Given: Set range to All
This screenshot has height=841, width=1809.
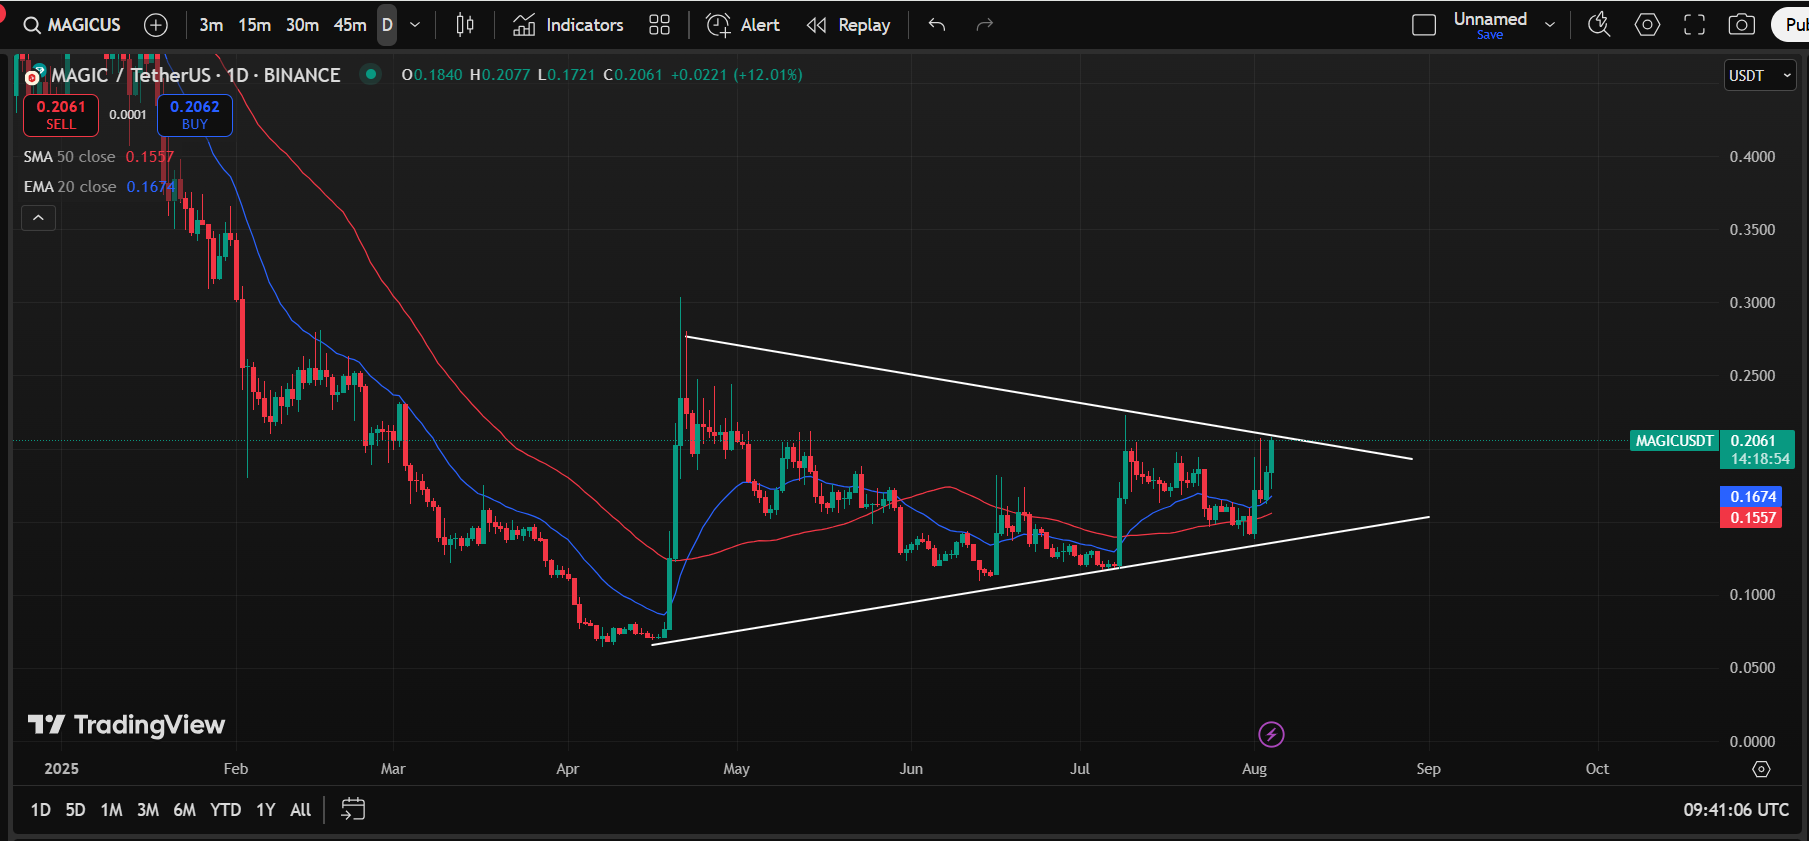Looking at the screenshot, I should [301, 810].
